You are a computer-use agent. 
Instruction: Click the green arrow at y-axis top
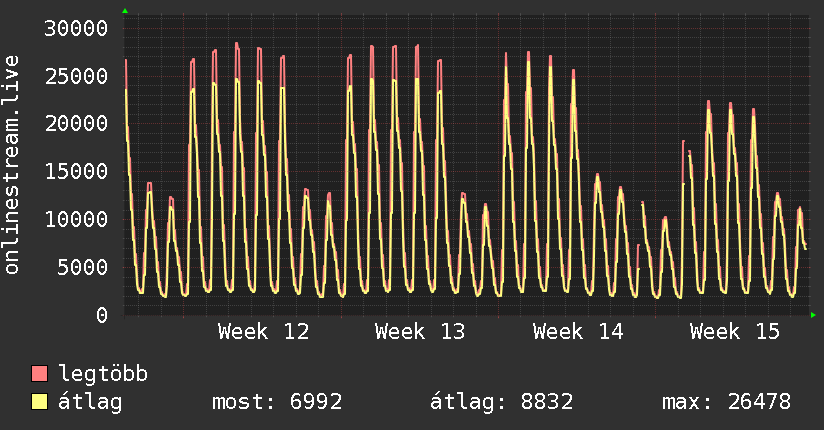click(x=125, y=11)
